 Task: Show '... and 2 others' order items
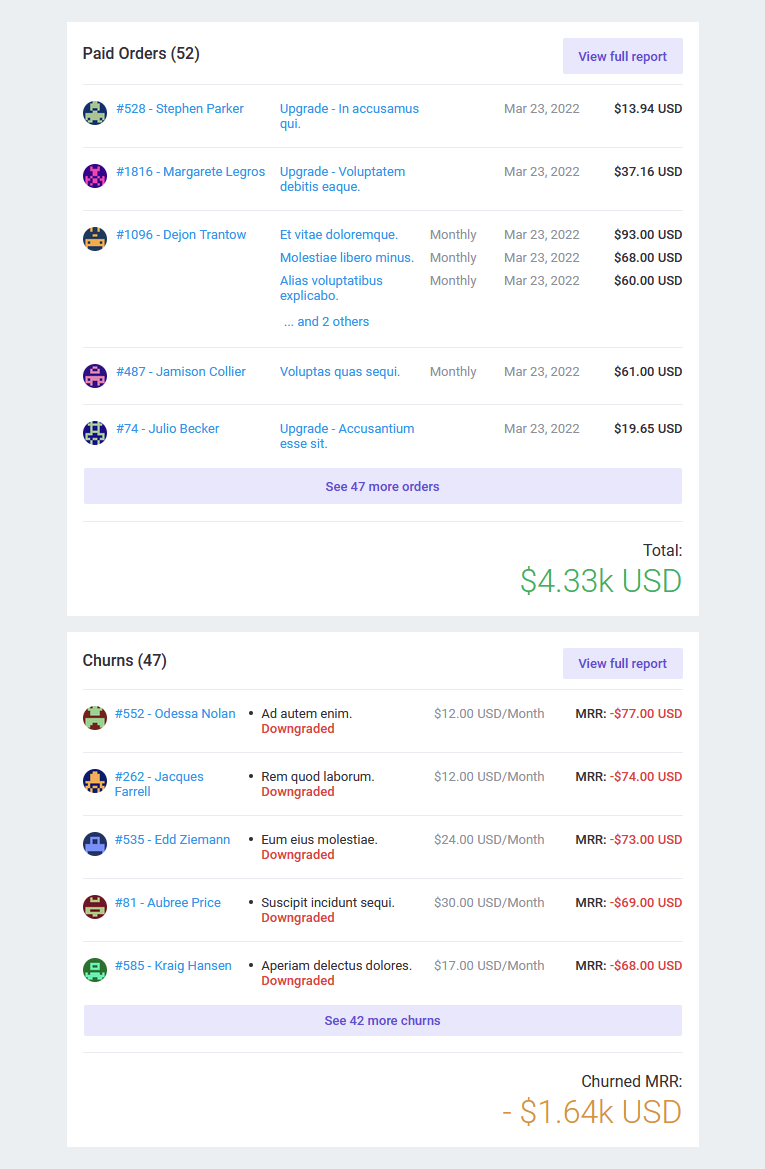coord(326,322)
